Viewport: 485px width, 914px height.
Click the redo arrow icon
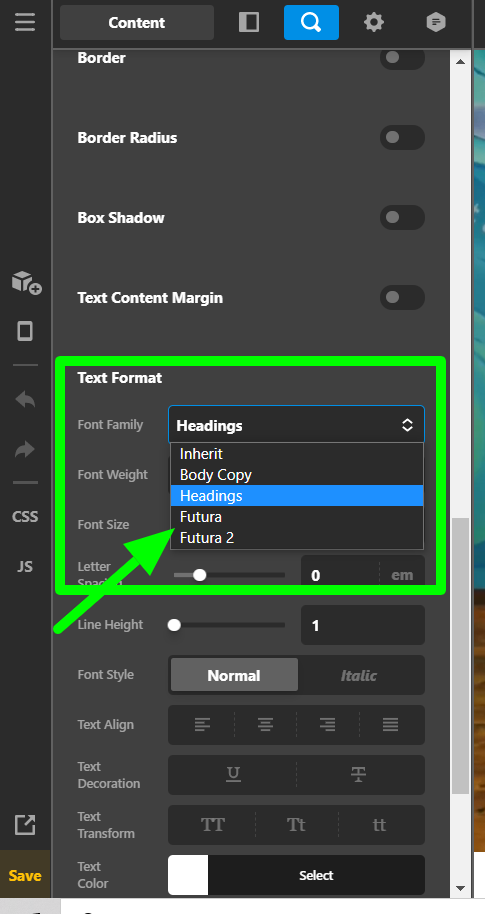tap(25, 450)
